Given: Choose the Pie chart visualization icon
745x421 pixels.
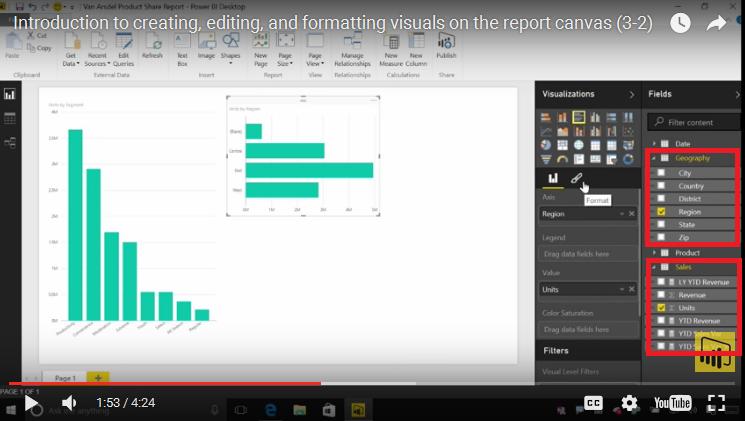Looking at the screenshot, I should [546, 145].
